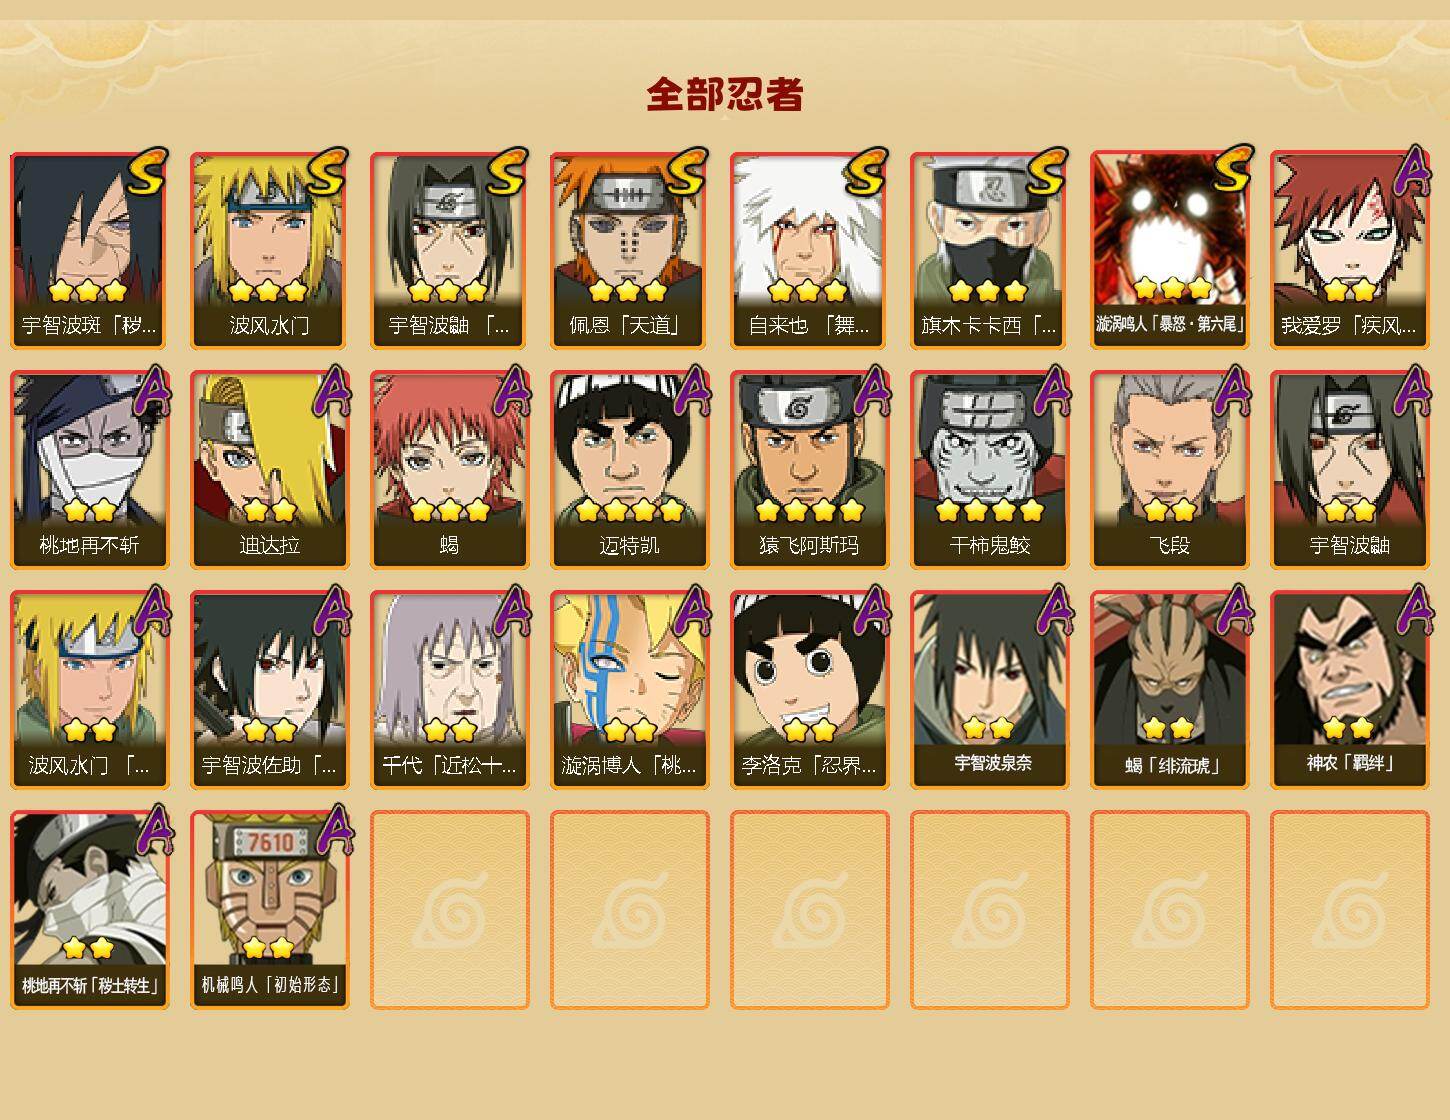This screenshot has height=1120, width=1450.
Task: Click the first empty ninja slot
Action: (x=449, y=910)
